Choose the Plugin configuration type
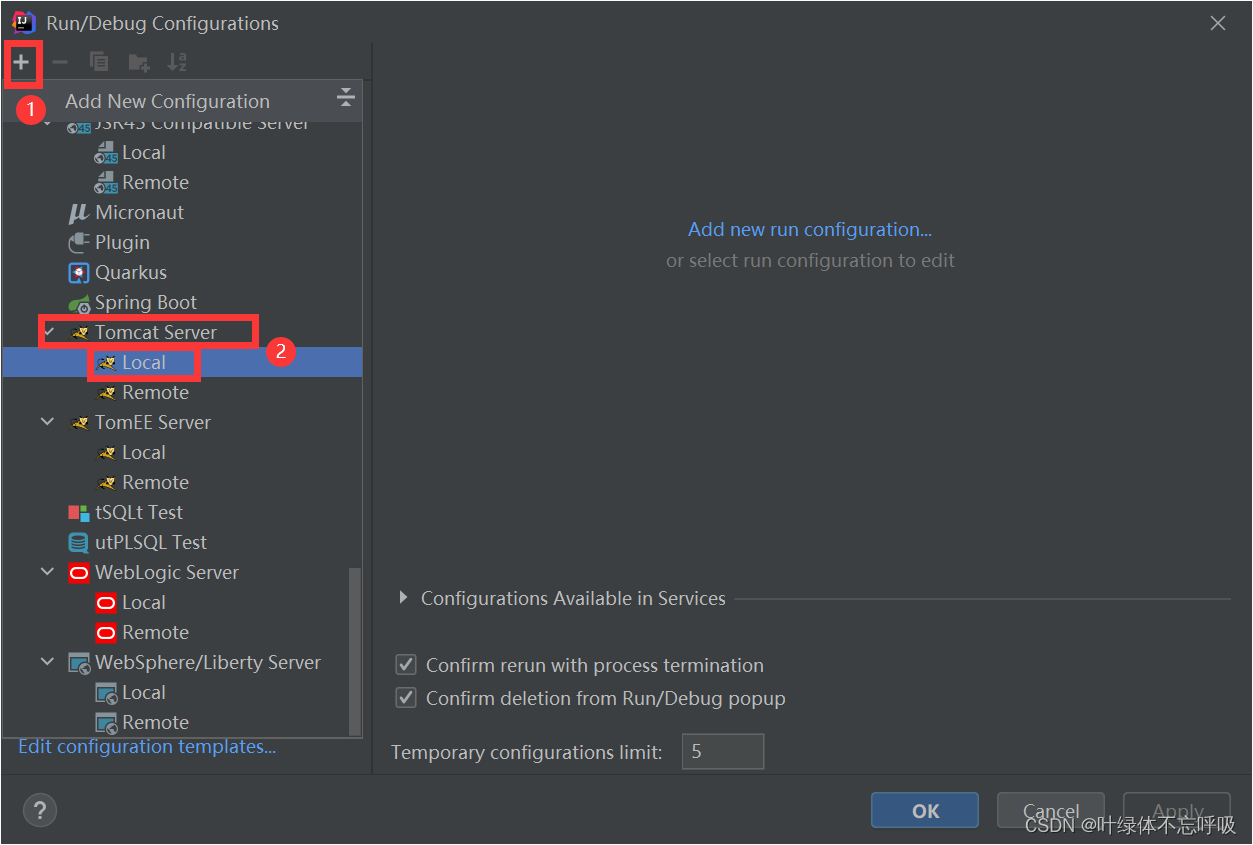 pyautogui.click(x=122, y=242)
